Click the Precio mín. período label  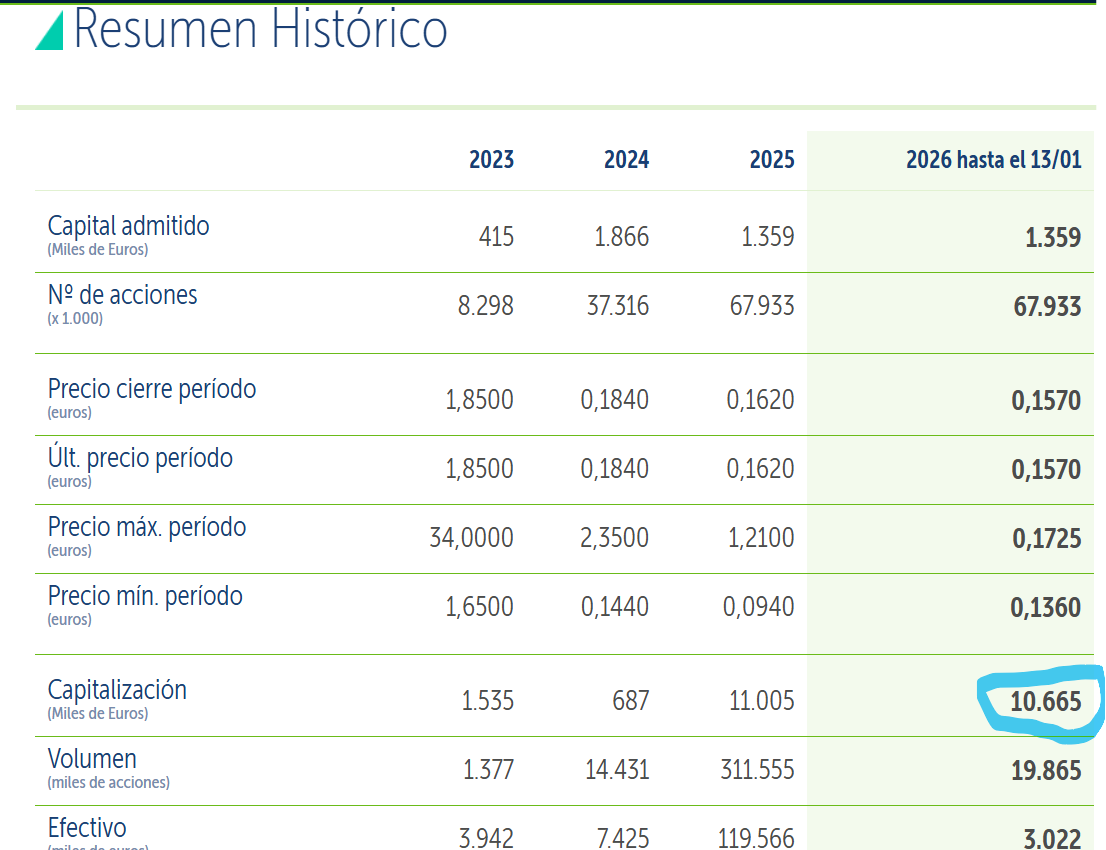pos(145,597)
